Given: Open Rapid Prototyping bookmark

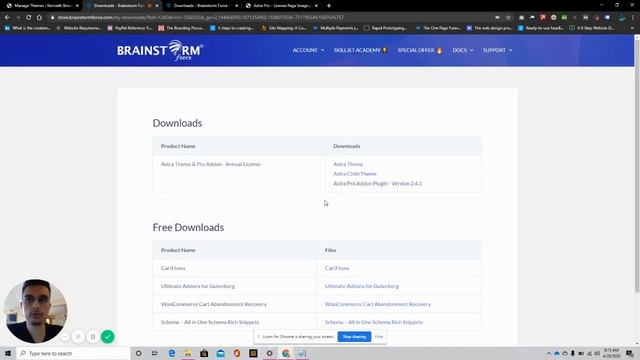Looking at the screenshot, I should pos(386,28).
